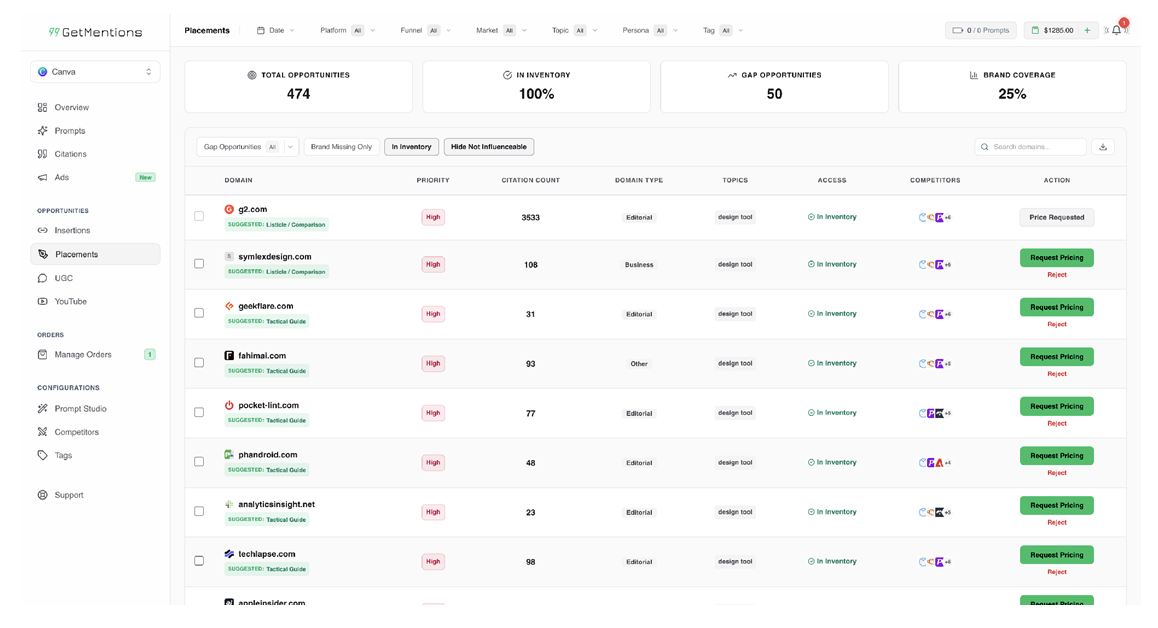The height and width of the screenshot is (628, 1158).
Task: Open the Citations quote icon
Action: point(42,154)
